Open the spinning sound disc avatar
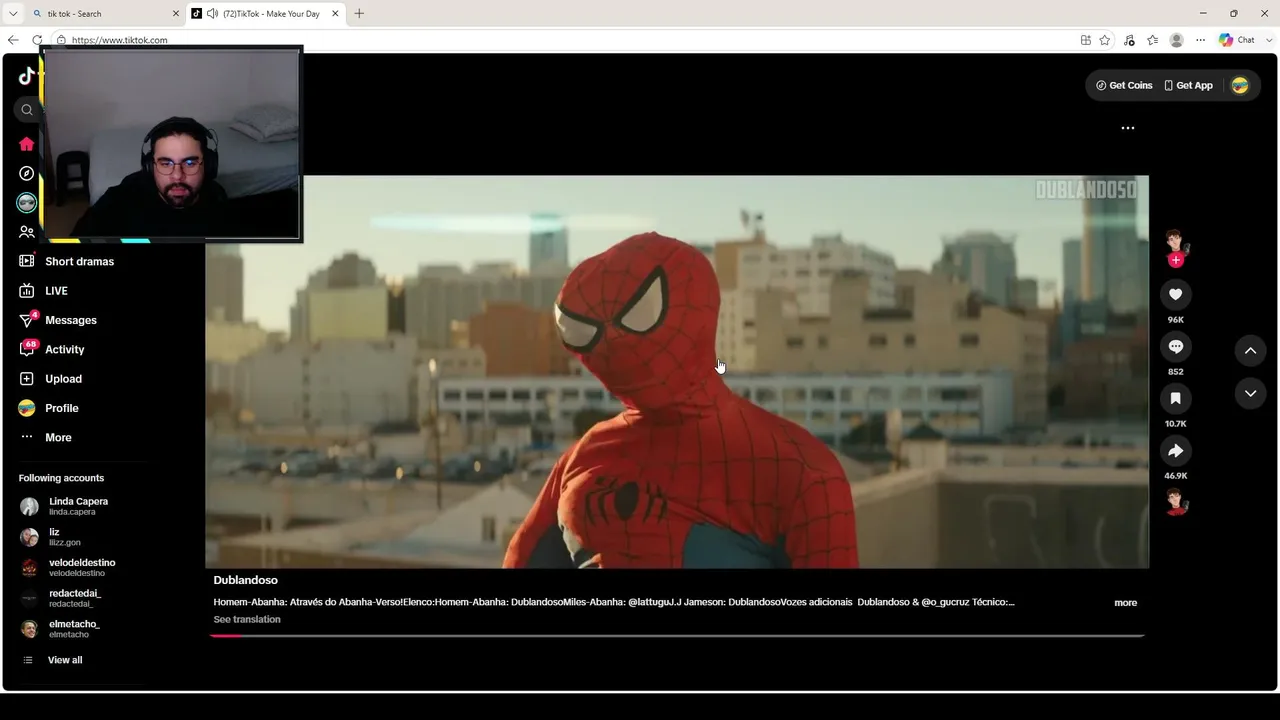Viewport: 1280px width, 720px height. (1176, 502)
